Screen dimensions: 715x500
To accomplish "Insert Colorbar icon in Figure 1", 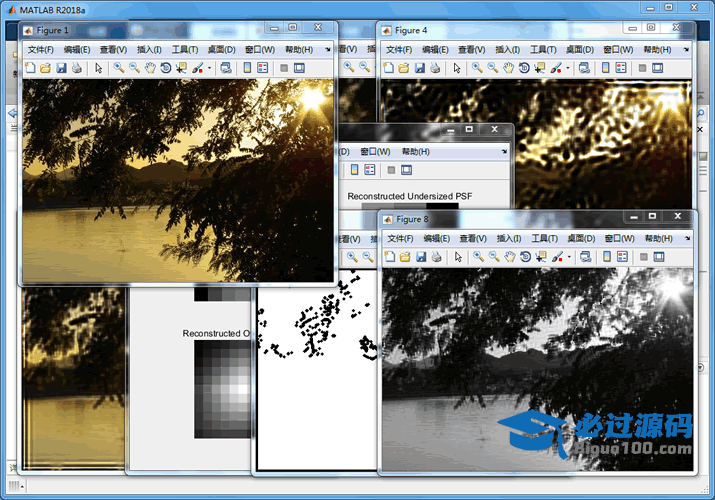I will [x=247, y=68].
